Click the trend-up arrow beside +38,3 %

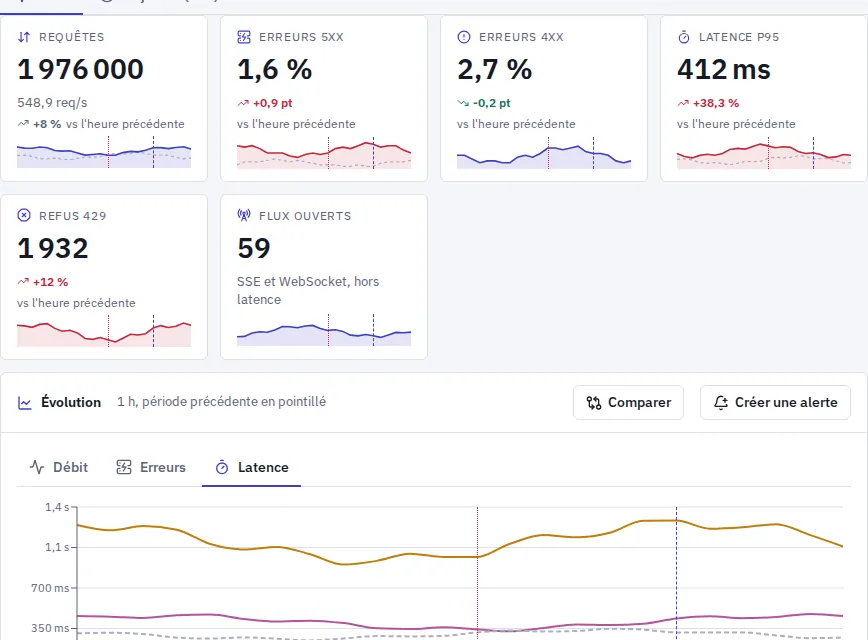click(x=683, y=103)
